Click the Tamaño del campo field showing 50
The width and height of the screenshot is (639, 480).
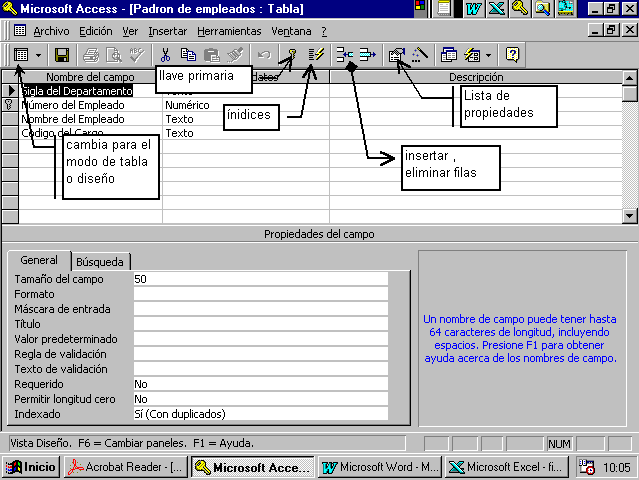[261, 279]
